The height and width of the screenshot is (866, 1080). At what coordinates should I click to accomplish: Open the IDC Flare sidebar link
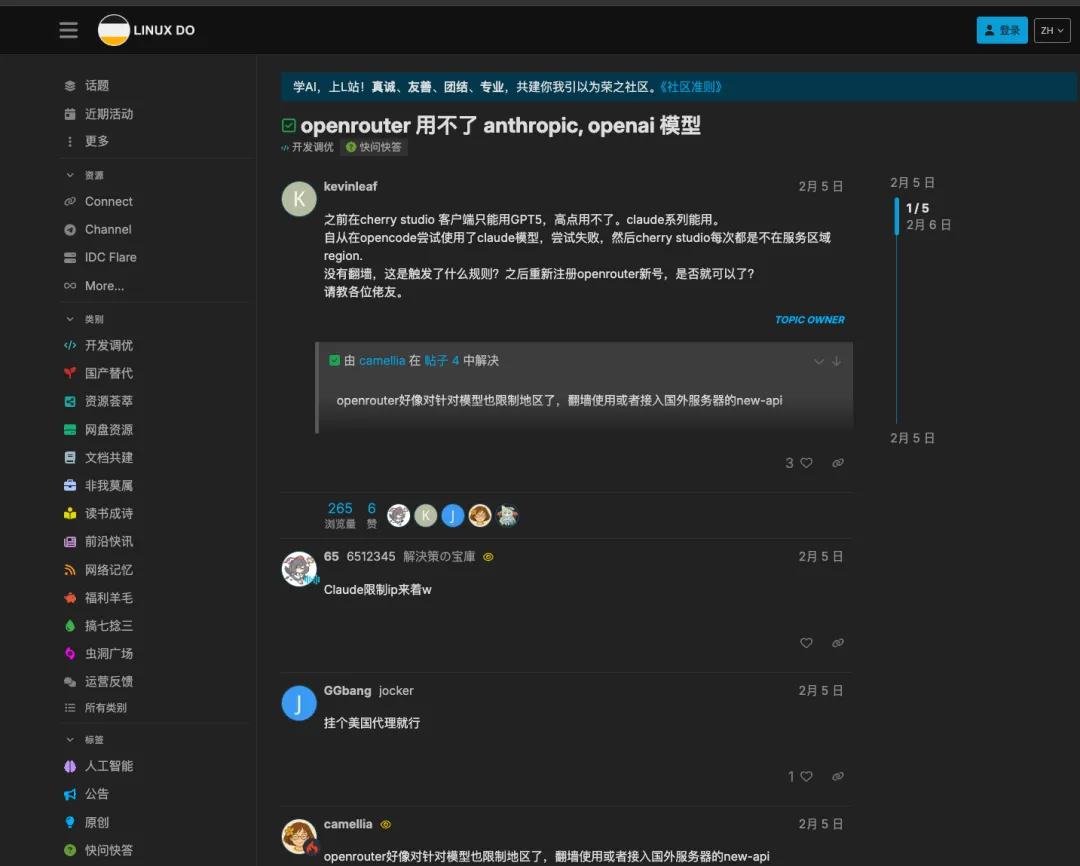point(110,257)
